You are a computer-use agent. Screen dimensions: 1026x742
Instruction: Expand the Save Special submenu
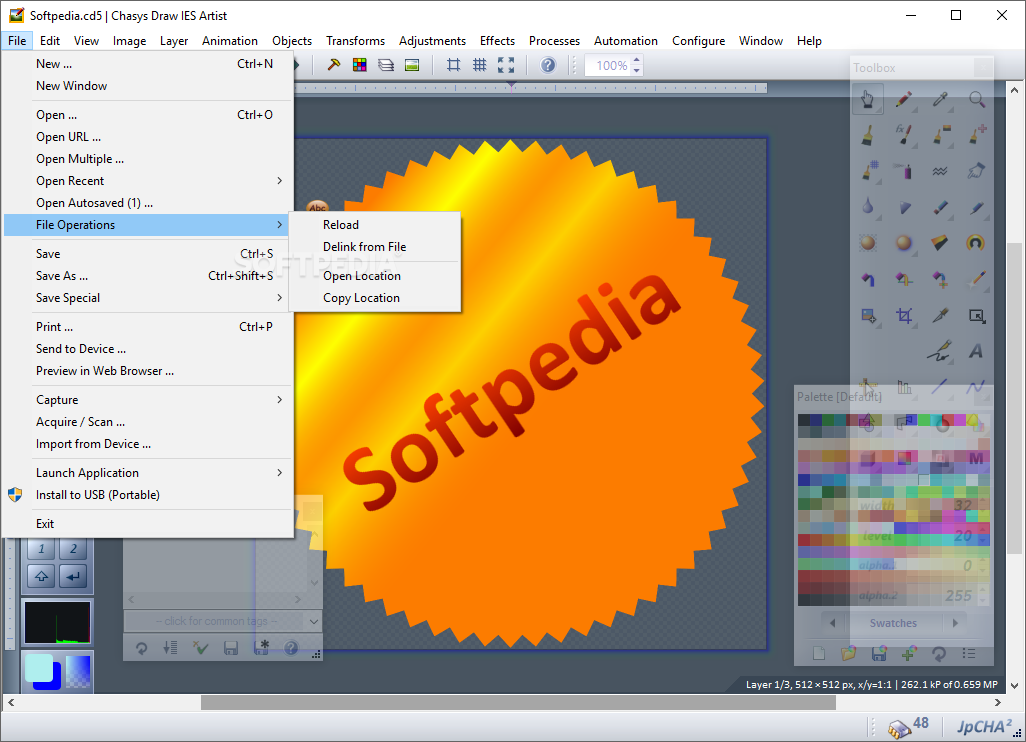click(x=148, y=298)
